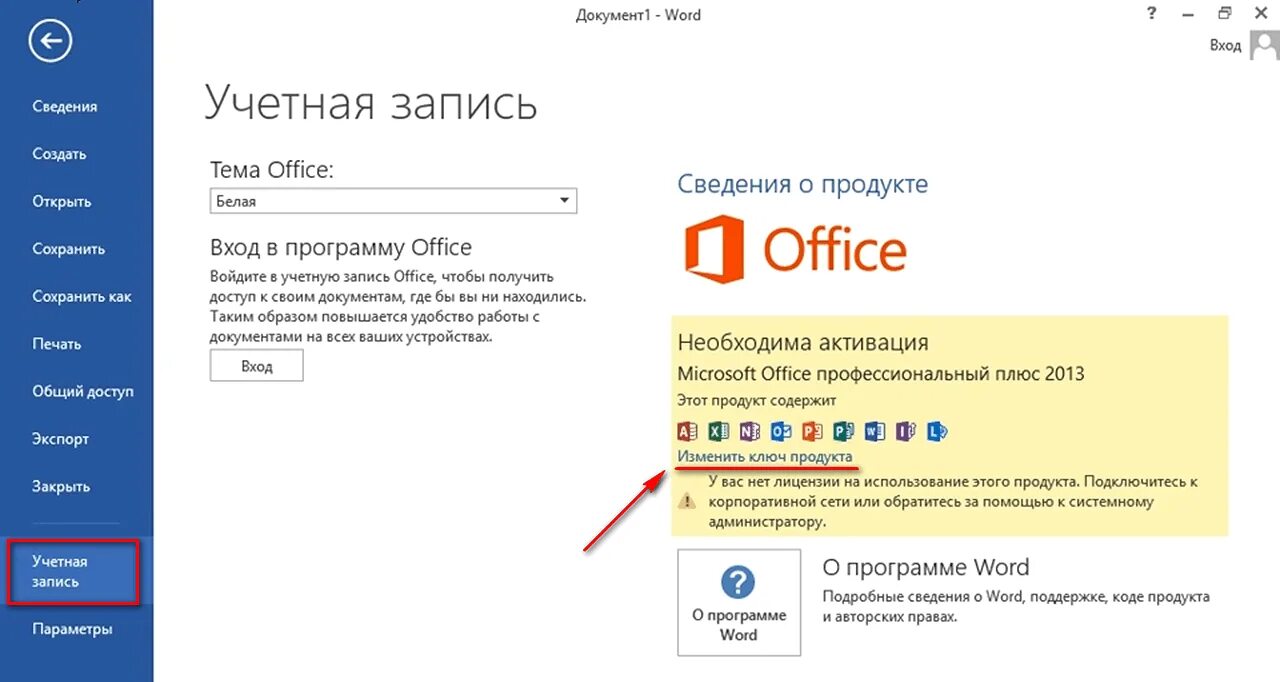Select Сохранить как menu item
Screen dimensions: 1280x682
click(82, 296)
